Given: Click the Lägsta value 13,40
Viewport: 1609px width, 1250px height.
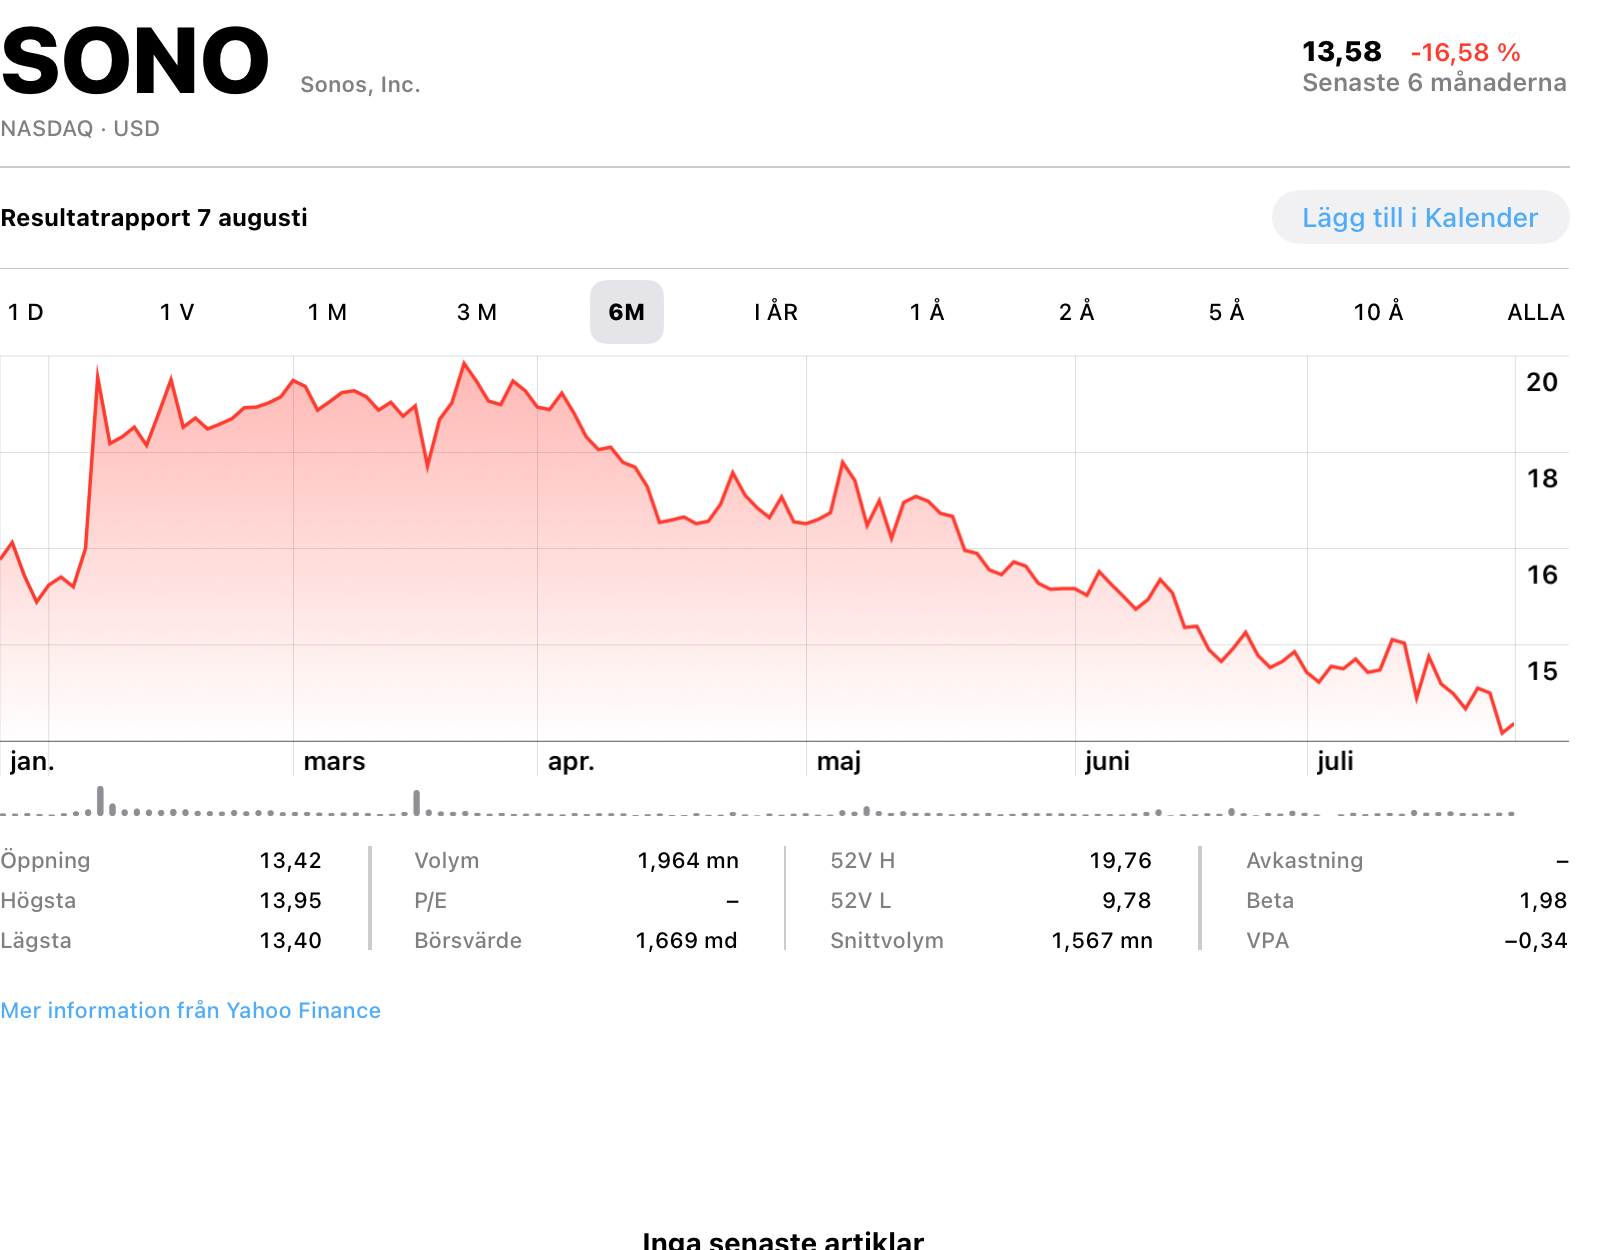Looking at the screenshot, I should (x=290, y=940).
